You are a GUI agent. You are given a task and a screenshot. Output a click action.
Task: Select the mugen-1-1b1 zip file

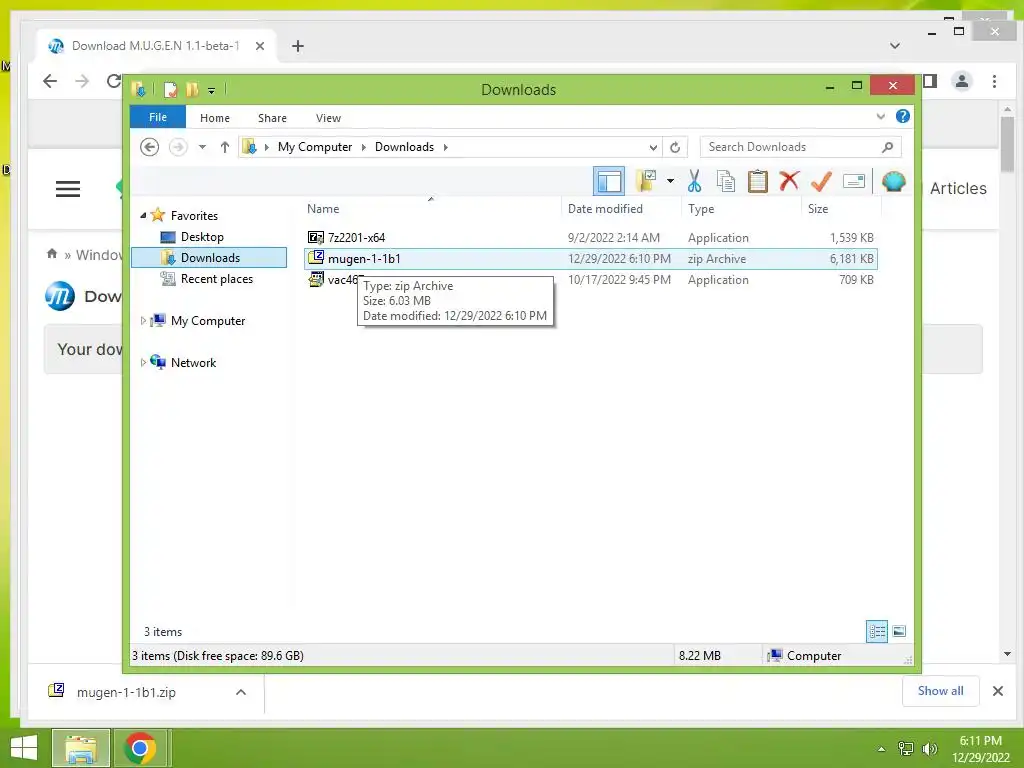[x=590, y=259]
